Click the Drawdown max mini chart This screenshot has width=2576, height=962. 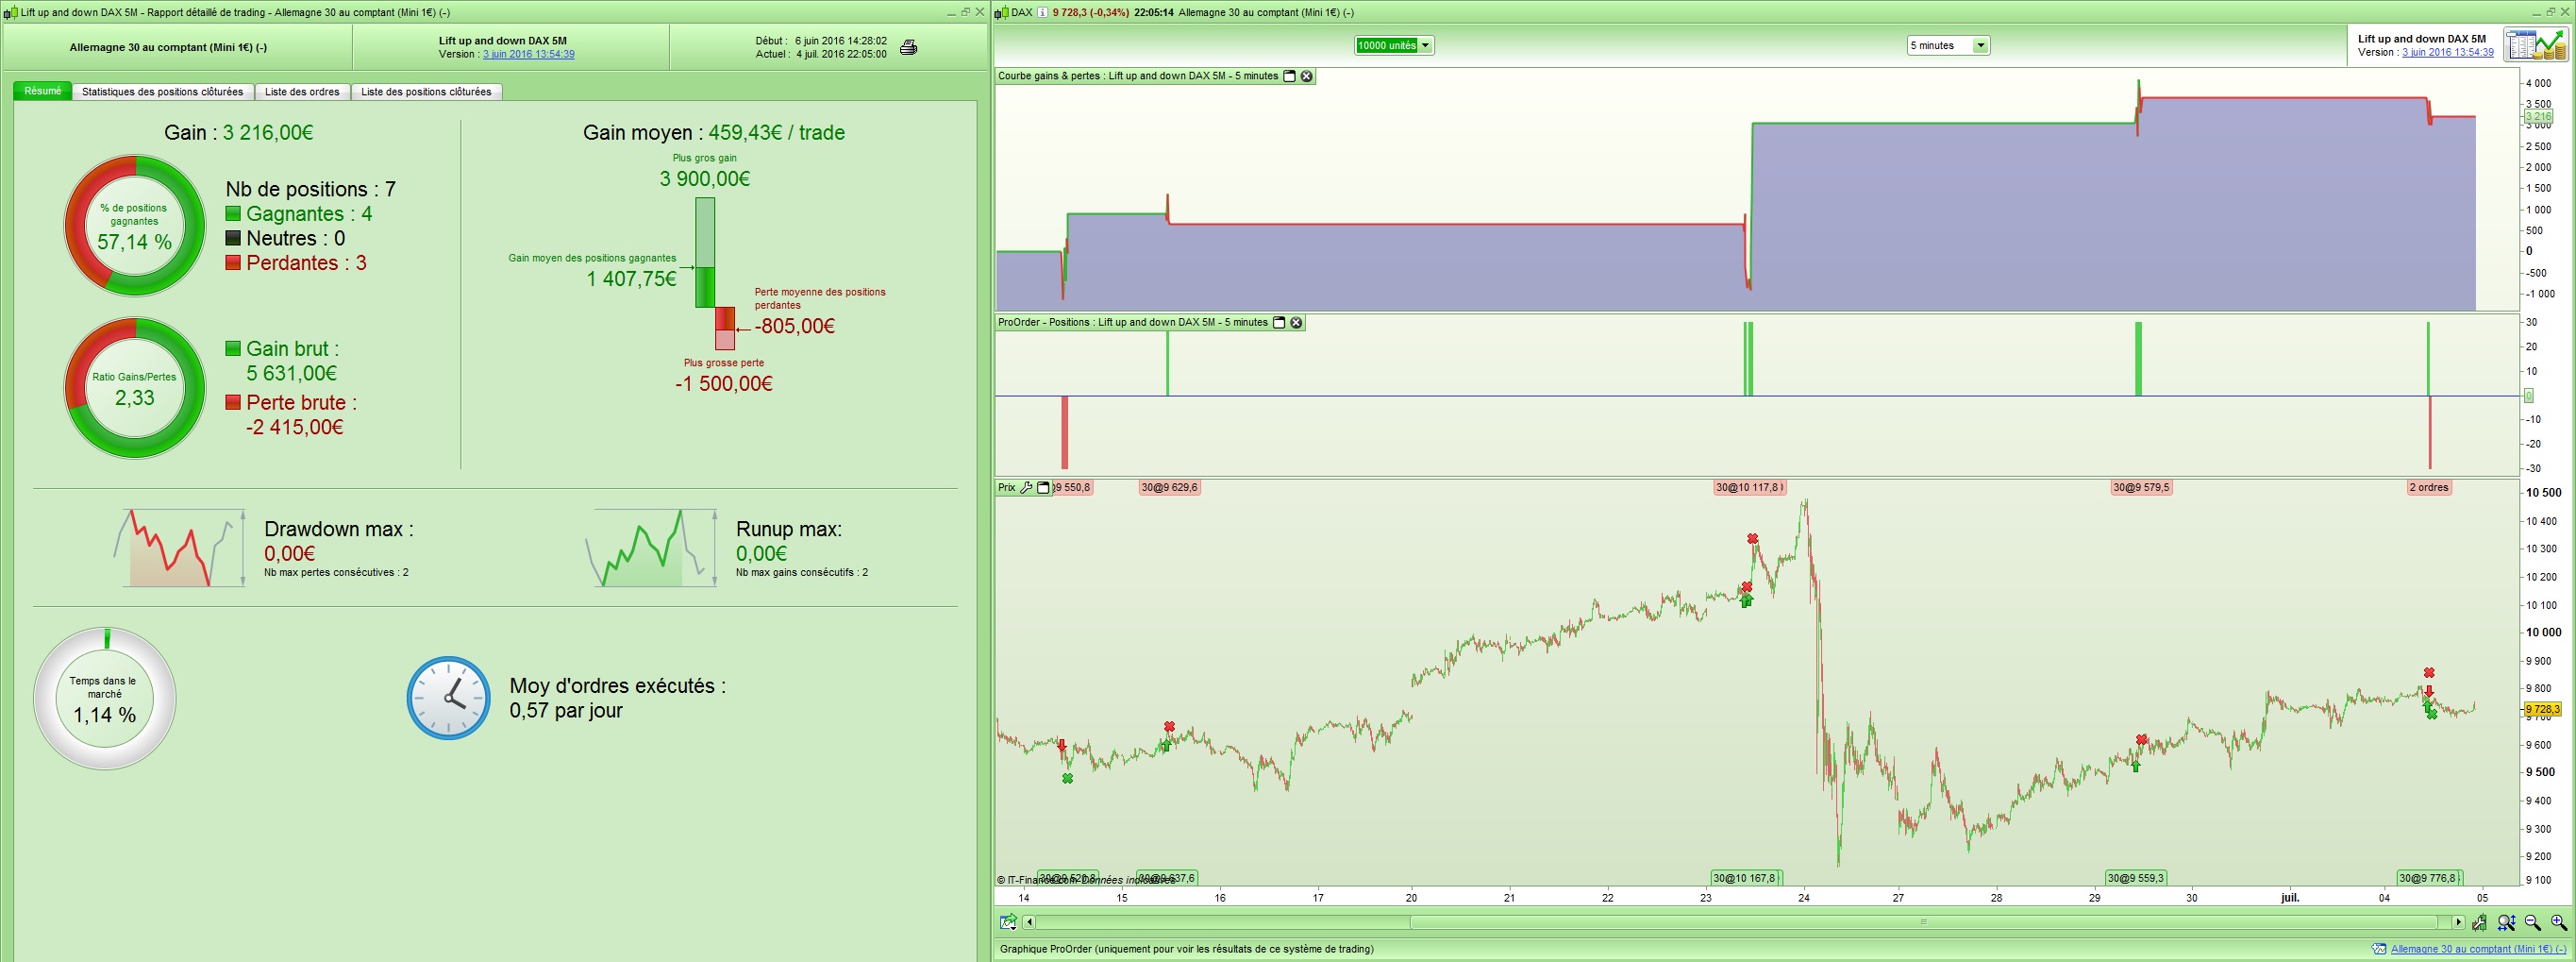(x=178, y=548)
